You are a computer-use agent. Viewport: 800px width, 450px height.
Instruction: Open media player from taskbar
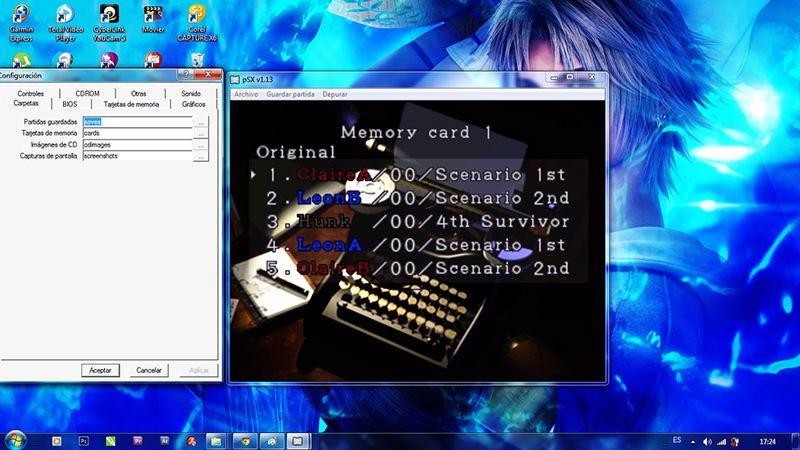[x=56, y=441]
